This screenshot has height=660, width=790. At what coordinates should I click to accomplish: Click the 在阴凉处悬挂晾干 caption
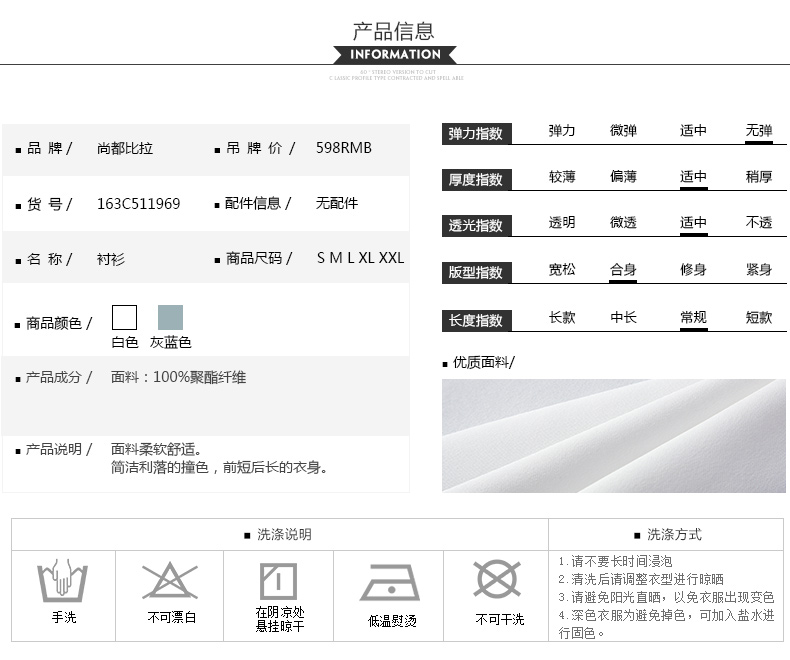pos(280,620)
